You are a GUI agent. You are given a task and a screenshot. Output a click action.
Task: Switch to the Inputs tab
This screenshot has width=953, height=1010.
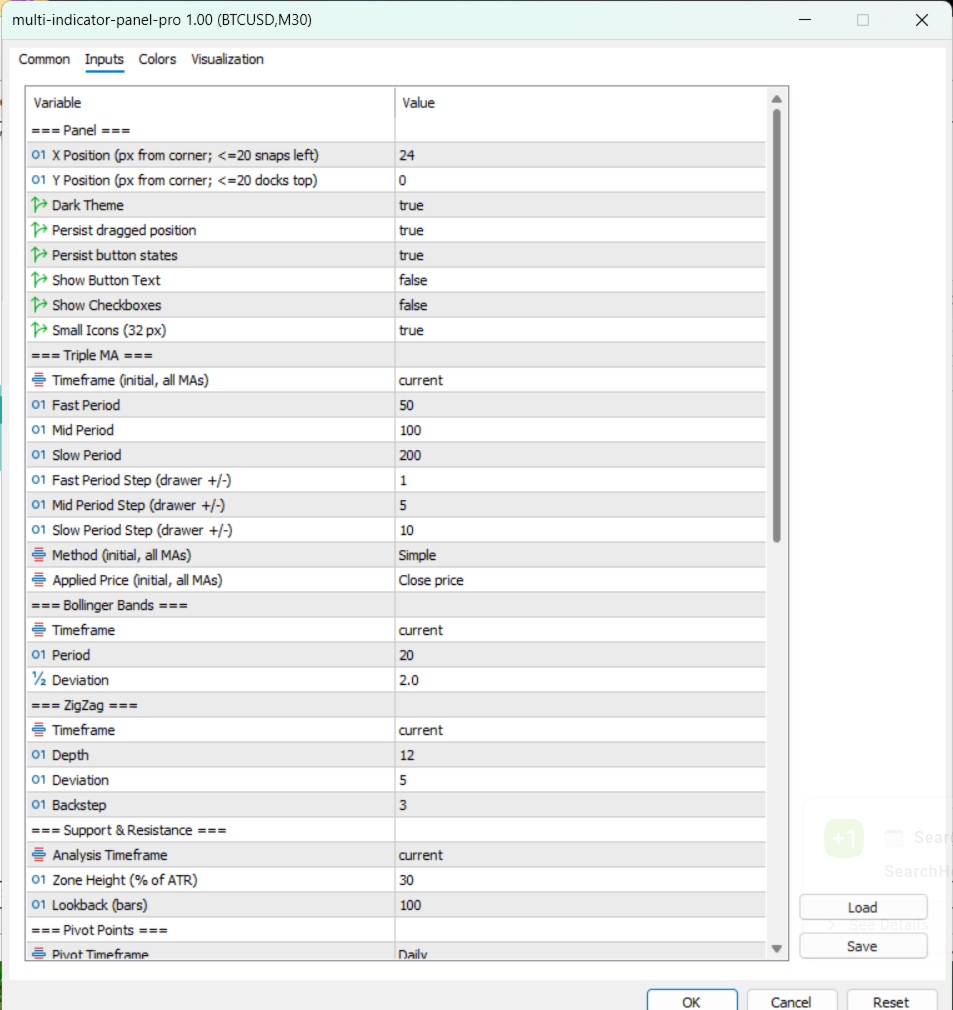[x=104, y=59]
